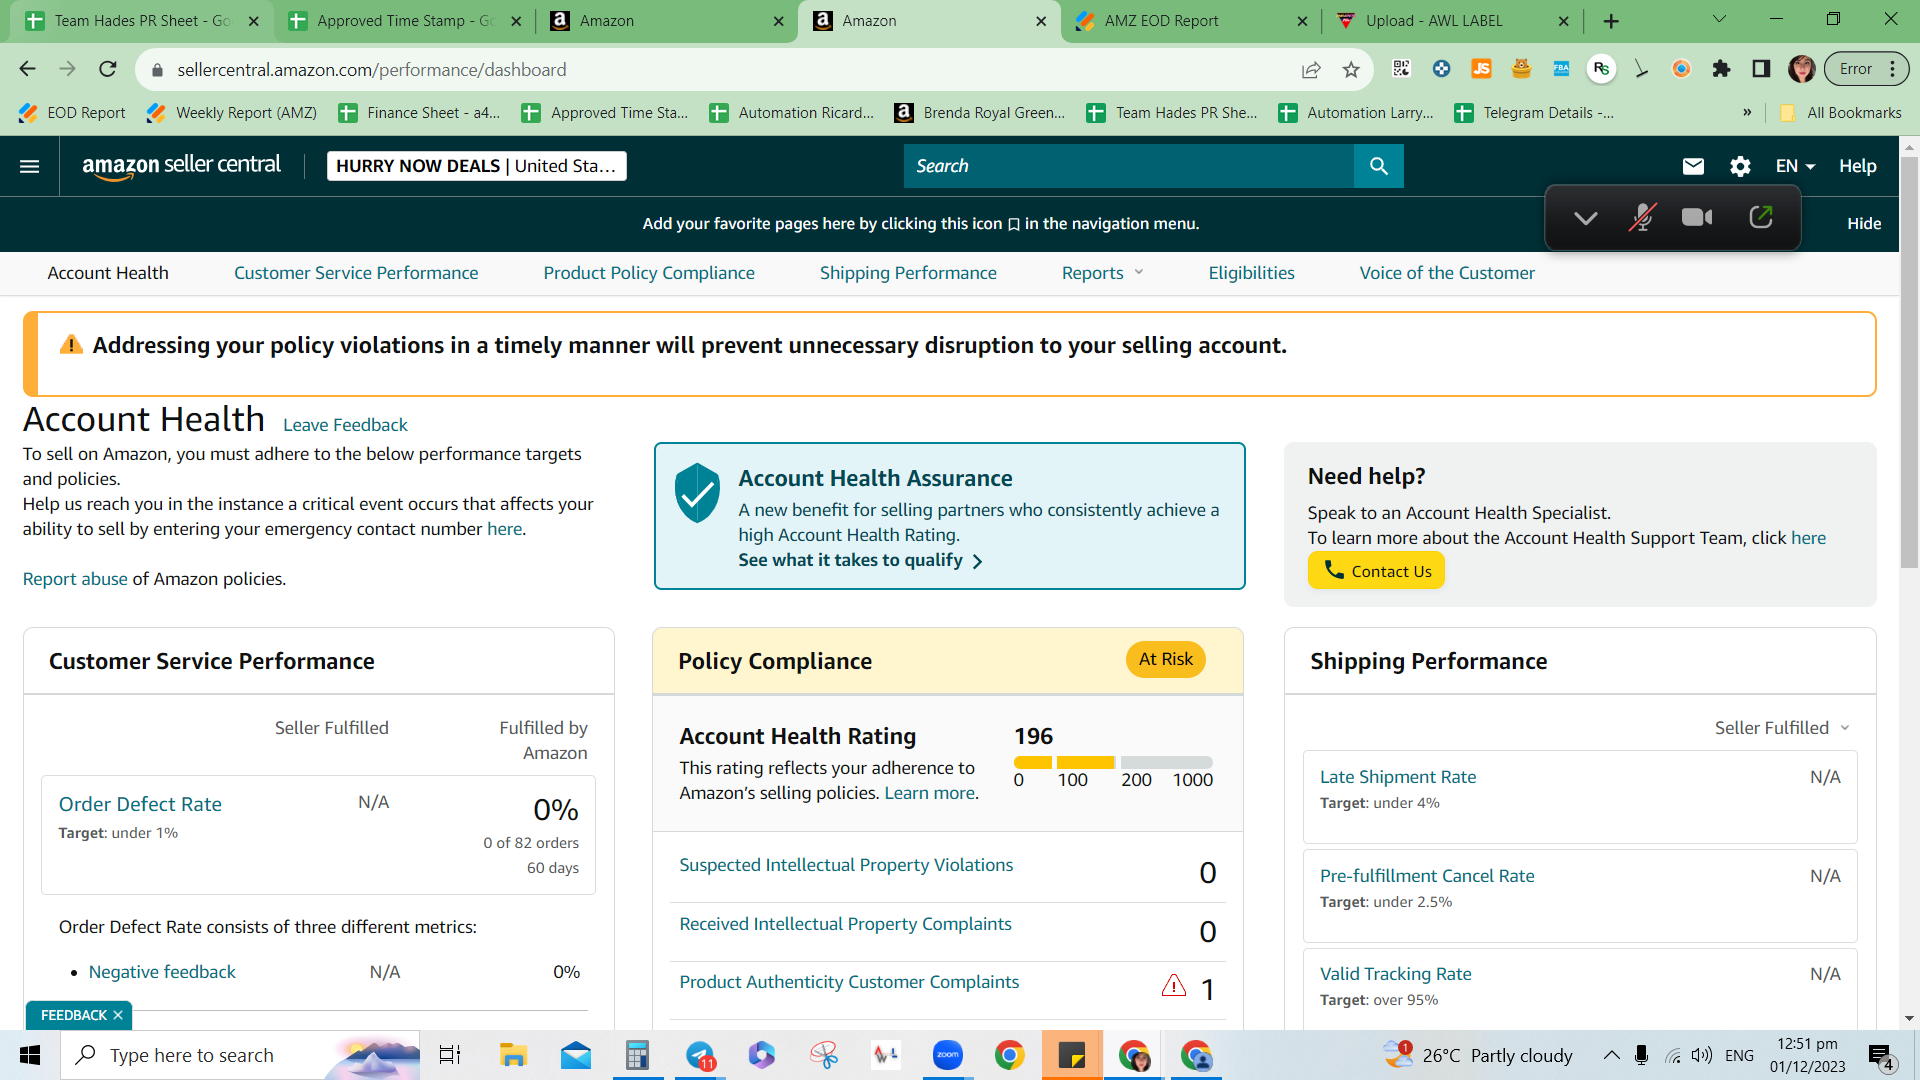Open Received Intellectual Property Complaints
The image size is (1920, 1080).
(x=845, y=924)
